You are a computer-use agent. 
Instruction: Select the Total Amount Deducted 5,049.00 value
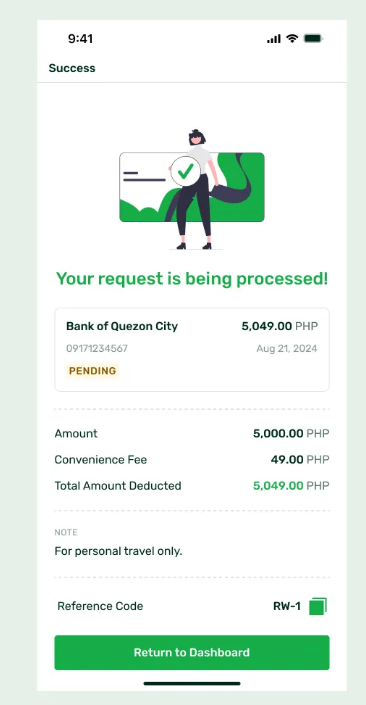(x=278, y=486)
